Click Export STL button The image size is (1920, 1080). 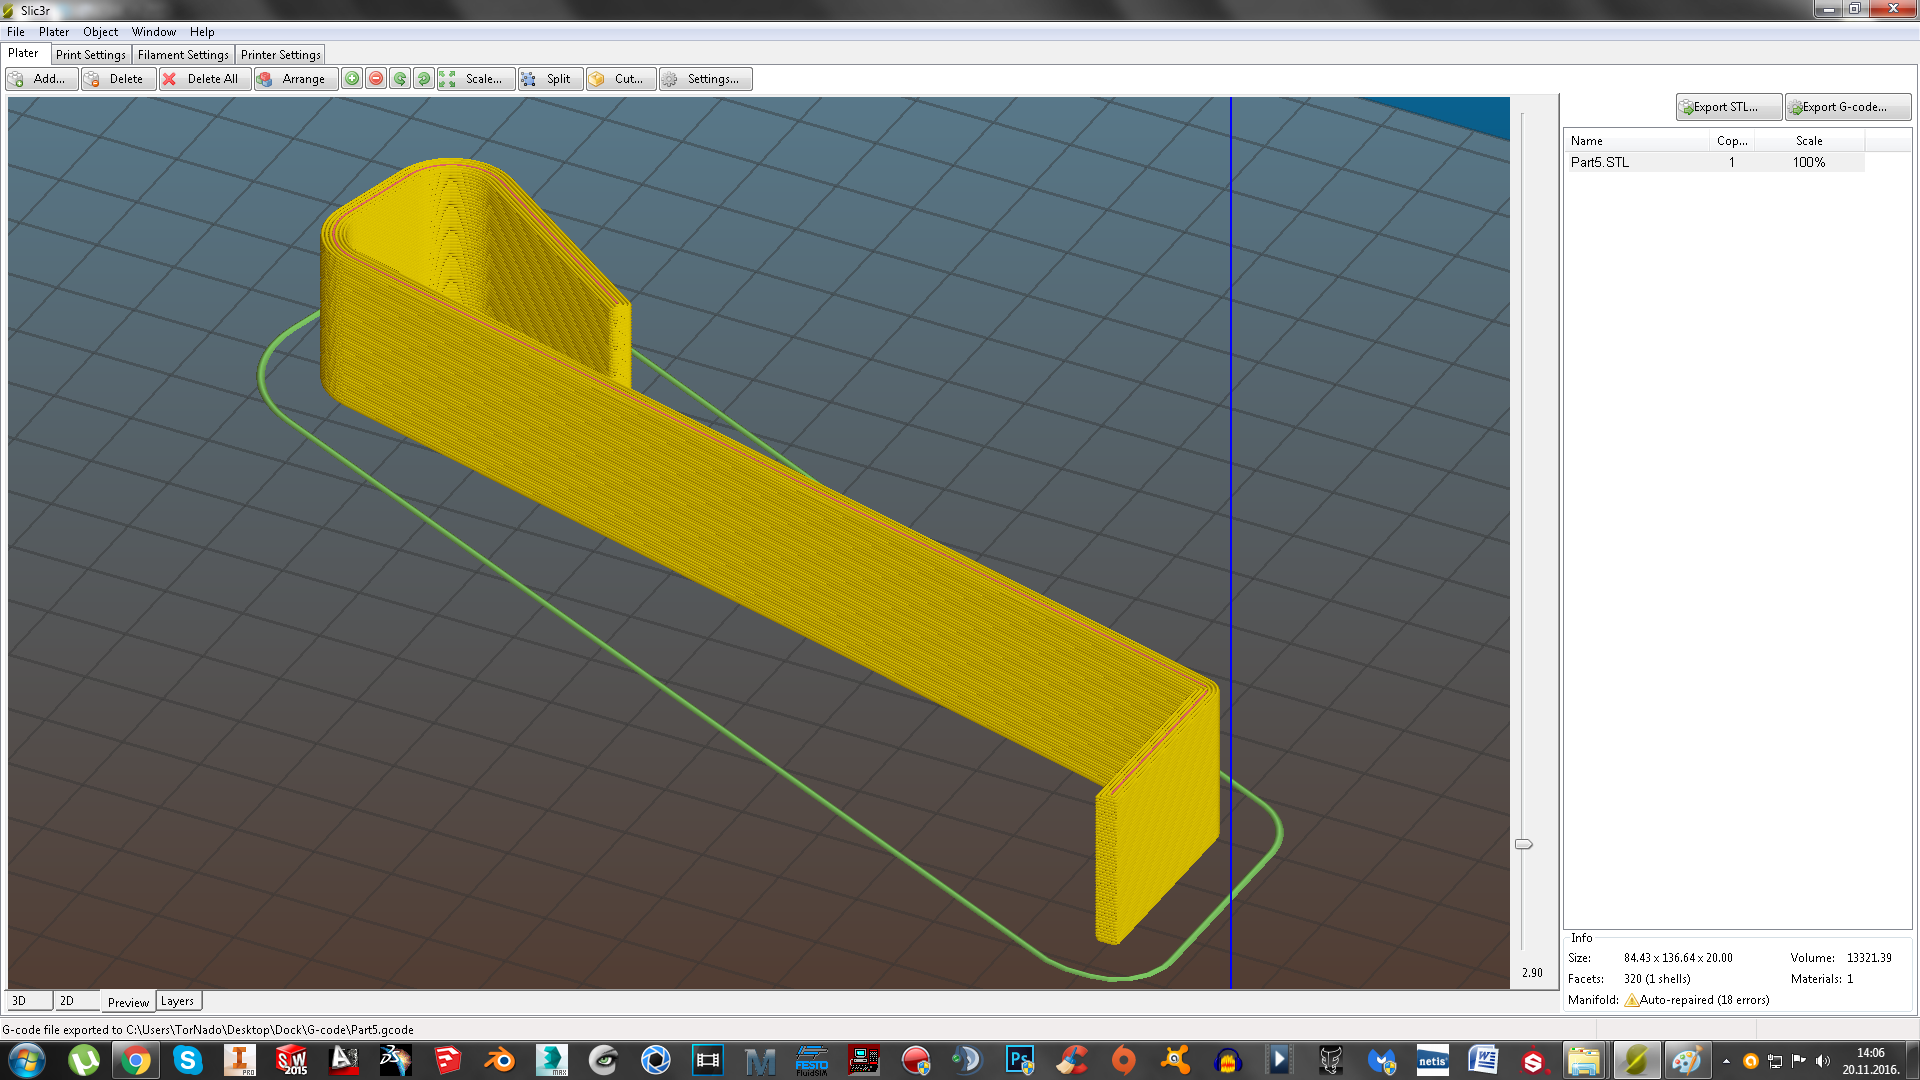[1728, 107]
